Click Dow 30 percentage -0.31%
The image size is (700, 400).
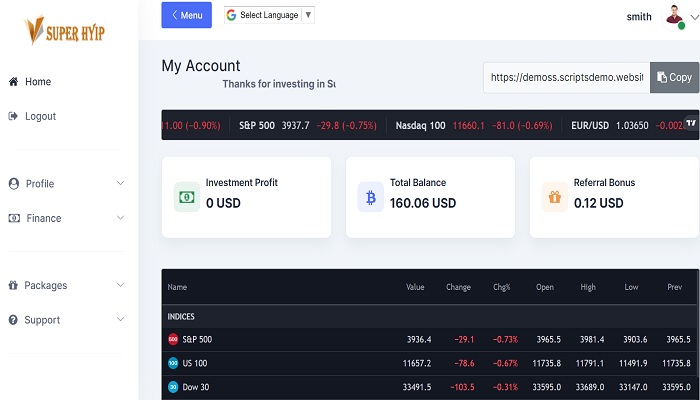(x=505, y=387)
